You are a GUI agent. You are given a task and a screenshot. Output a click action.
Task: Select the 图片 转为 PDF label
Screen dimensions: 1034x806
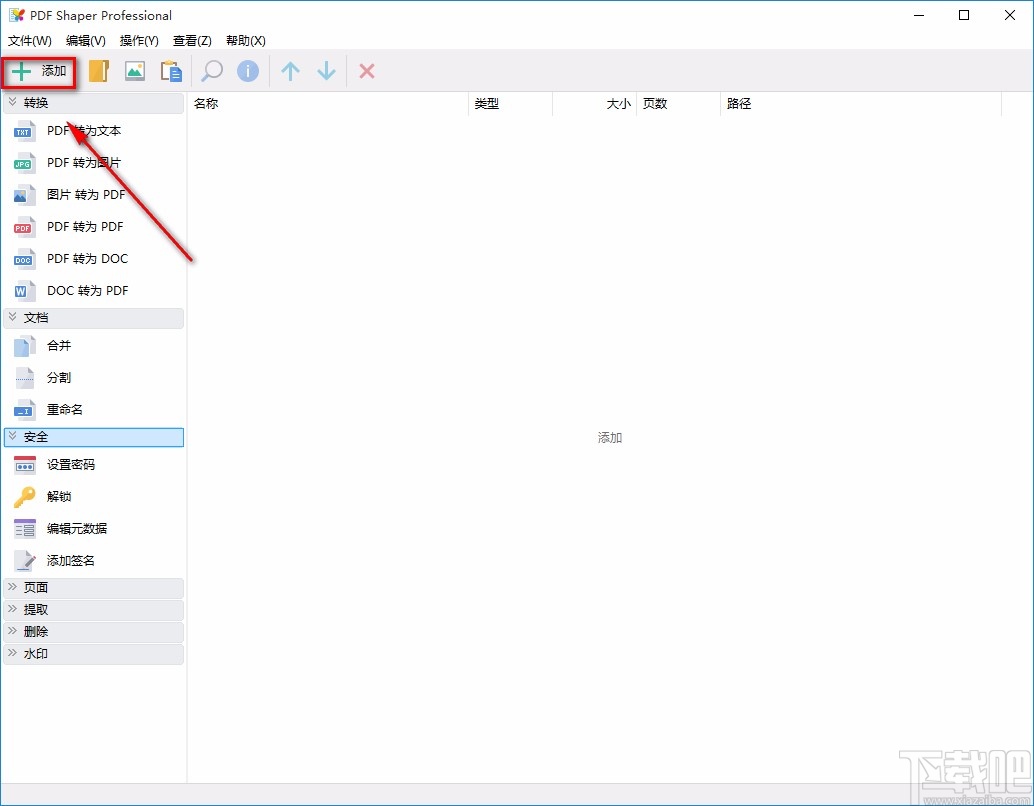coord(86,195)
